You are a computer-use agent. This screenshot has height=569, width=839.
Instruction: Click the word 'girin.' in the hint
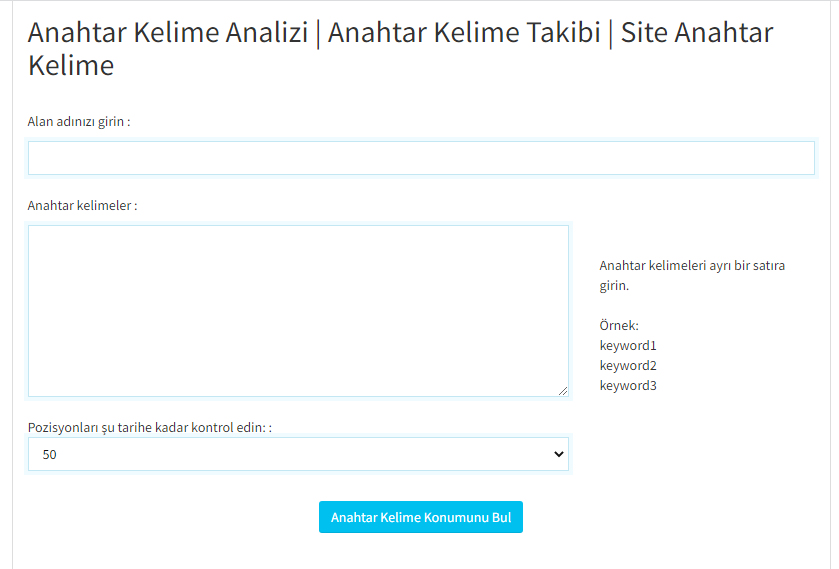[x=614, y=286]
